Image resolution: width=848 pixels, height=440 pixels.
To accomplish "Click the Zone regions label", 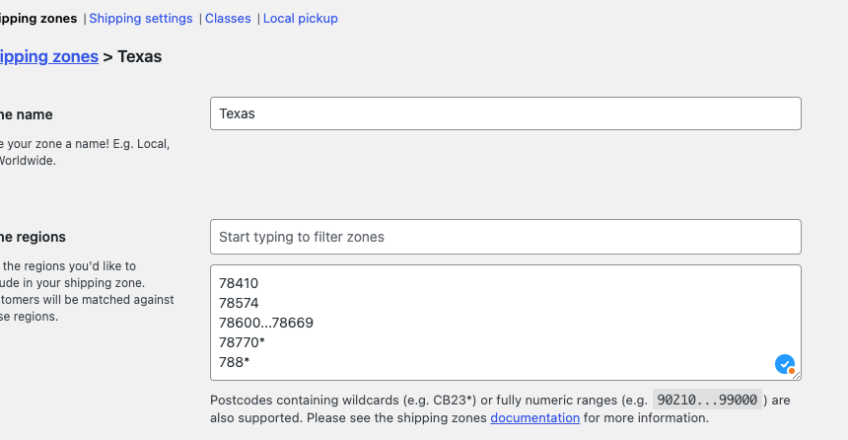I will point(32,237).
